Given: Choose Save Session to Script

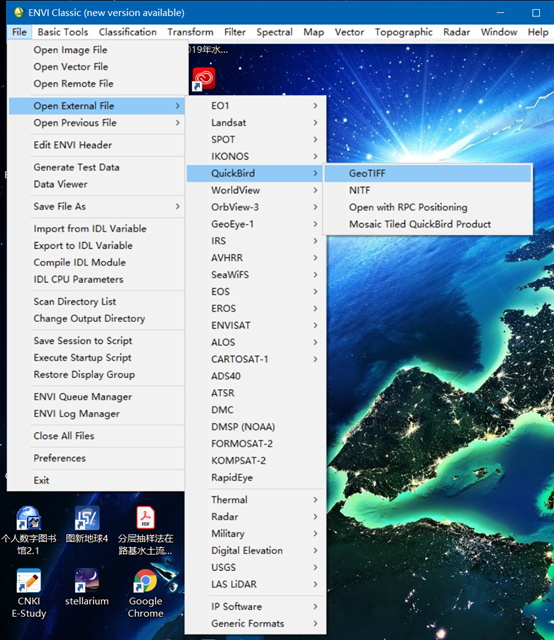Looking at the screenshot, I should pos(97,341).
